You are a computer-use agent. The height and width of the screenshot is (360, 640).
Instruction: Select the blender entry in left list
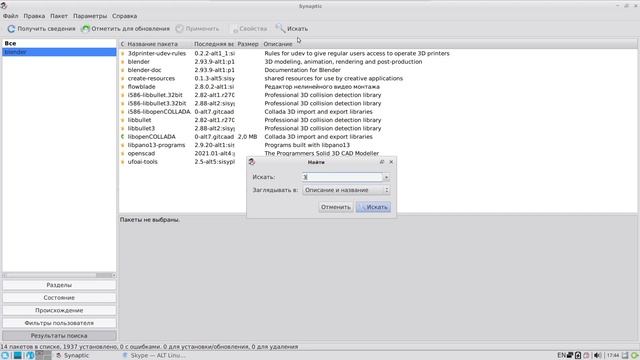tap(59, 52)
